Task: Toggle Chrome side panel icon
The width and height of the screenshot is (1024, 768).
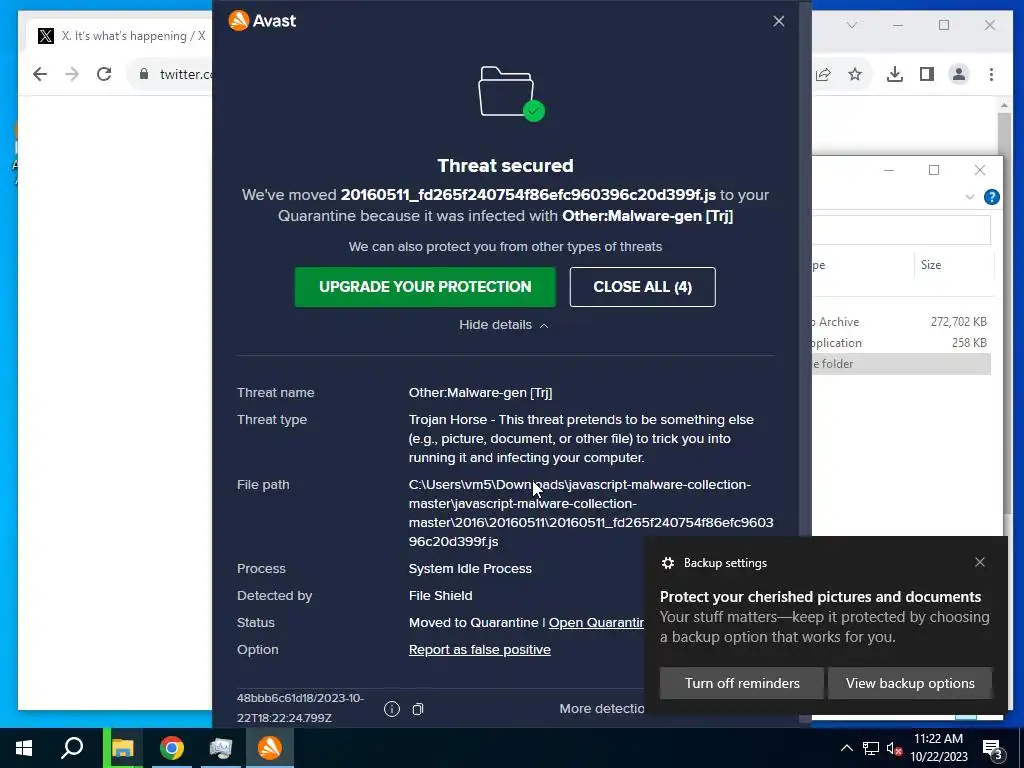Action: (x=927, y=74)
